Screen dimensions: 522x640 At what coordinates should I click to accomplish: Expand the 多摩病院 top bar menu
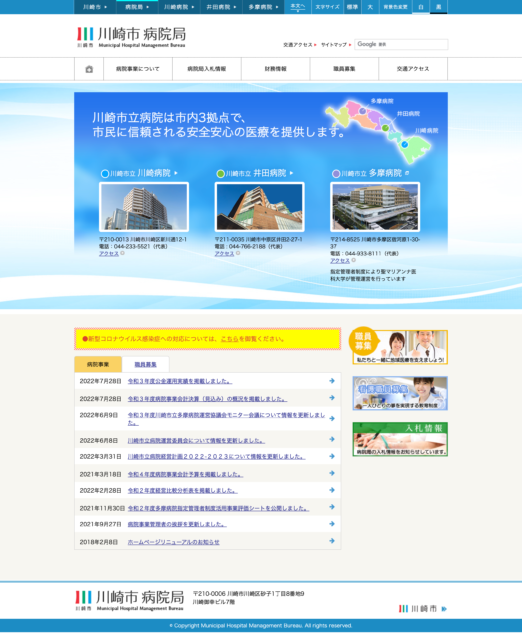[x=263, y=7]
